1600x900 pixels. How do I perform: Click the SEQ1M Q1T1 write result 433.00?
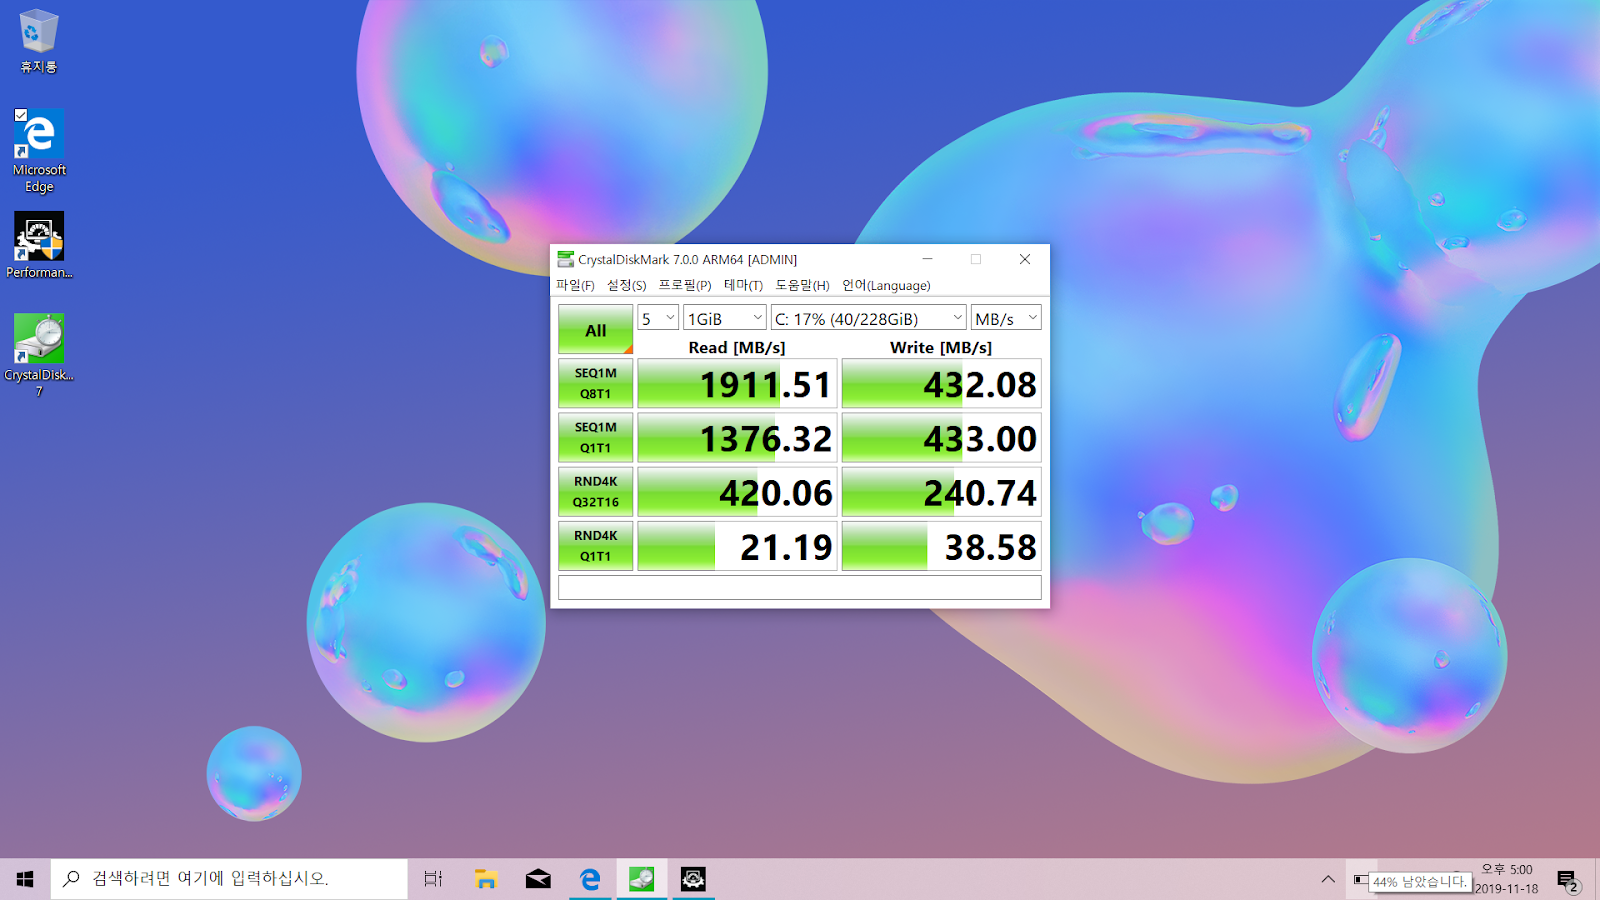tap(941, 438)
